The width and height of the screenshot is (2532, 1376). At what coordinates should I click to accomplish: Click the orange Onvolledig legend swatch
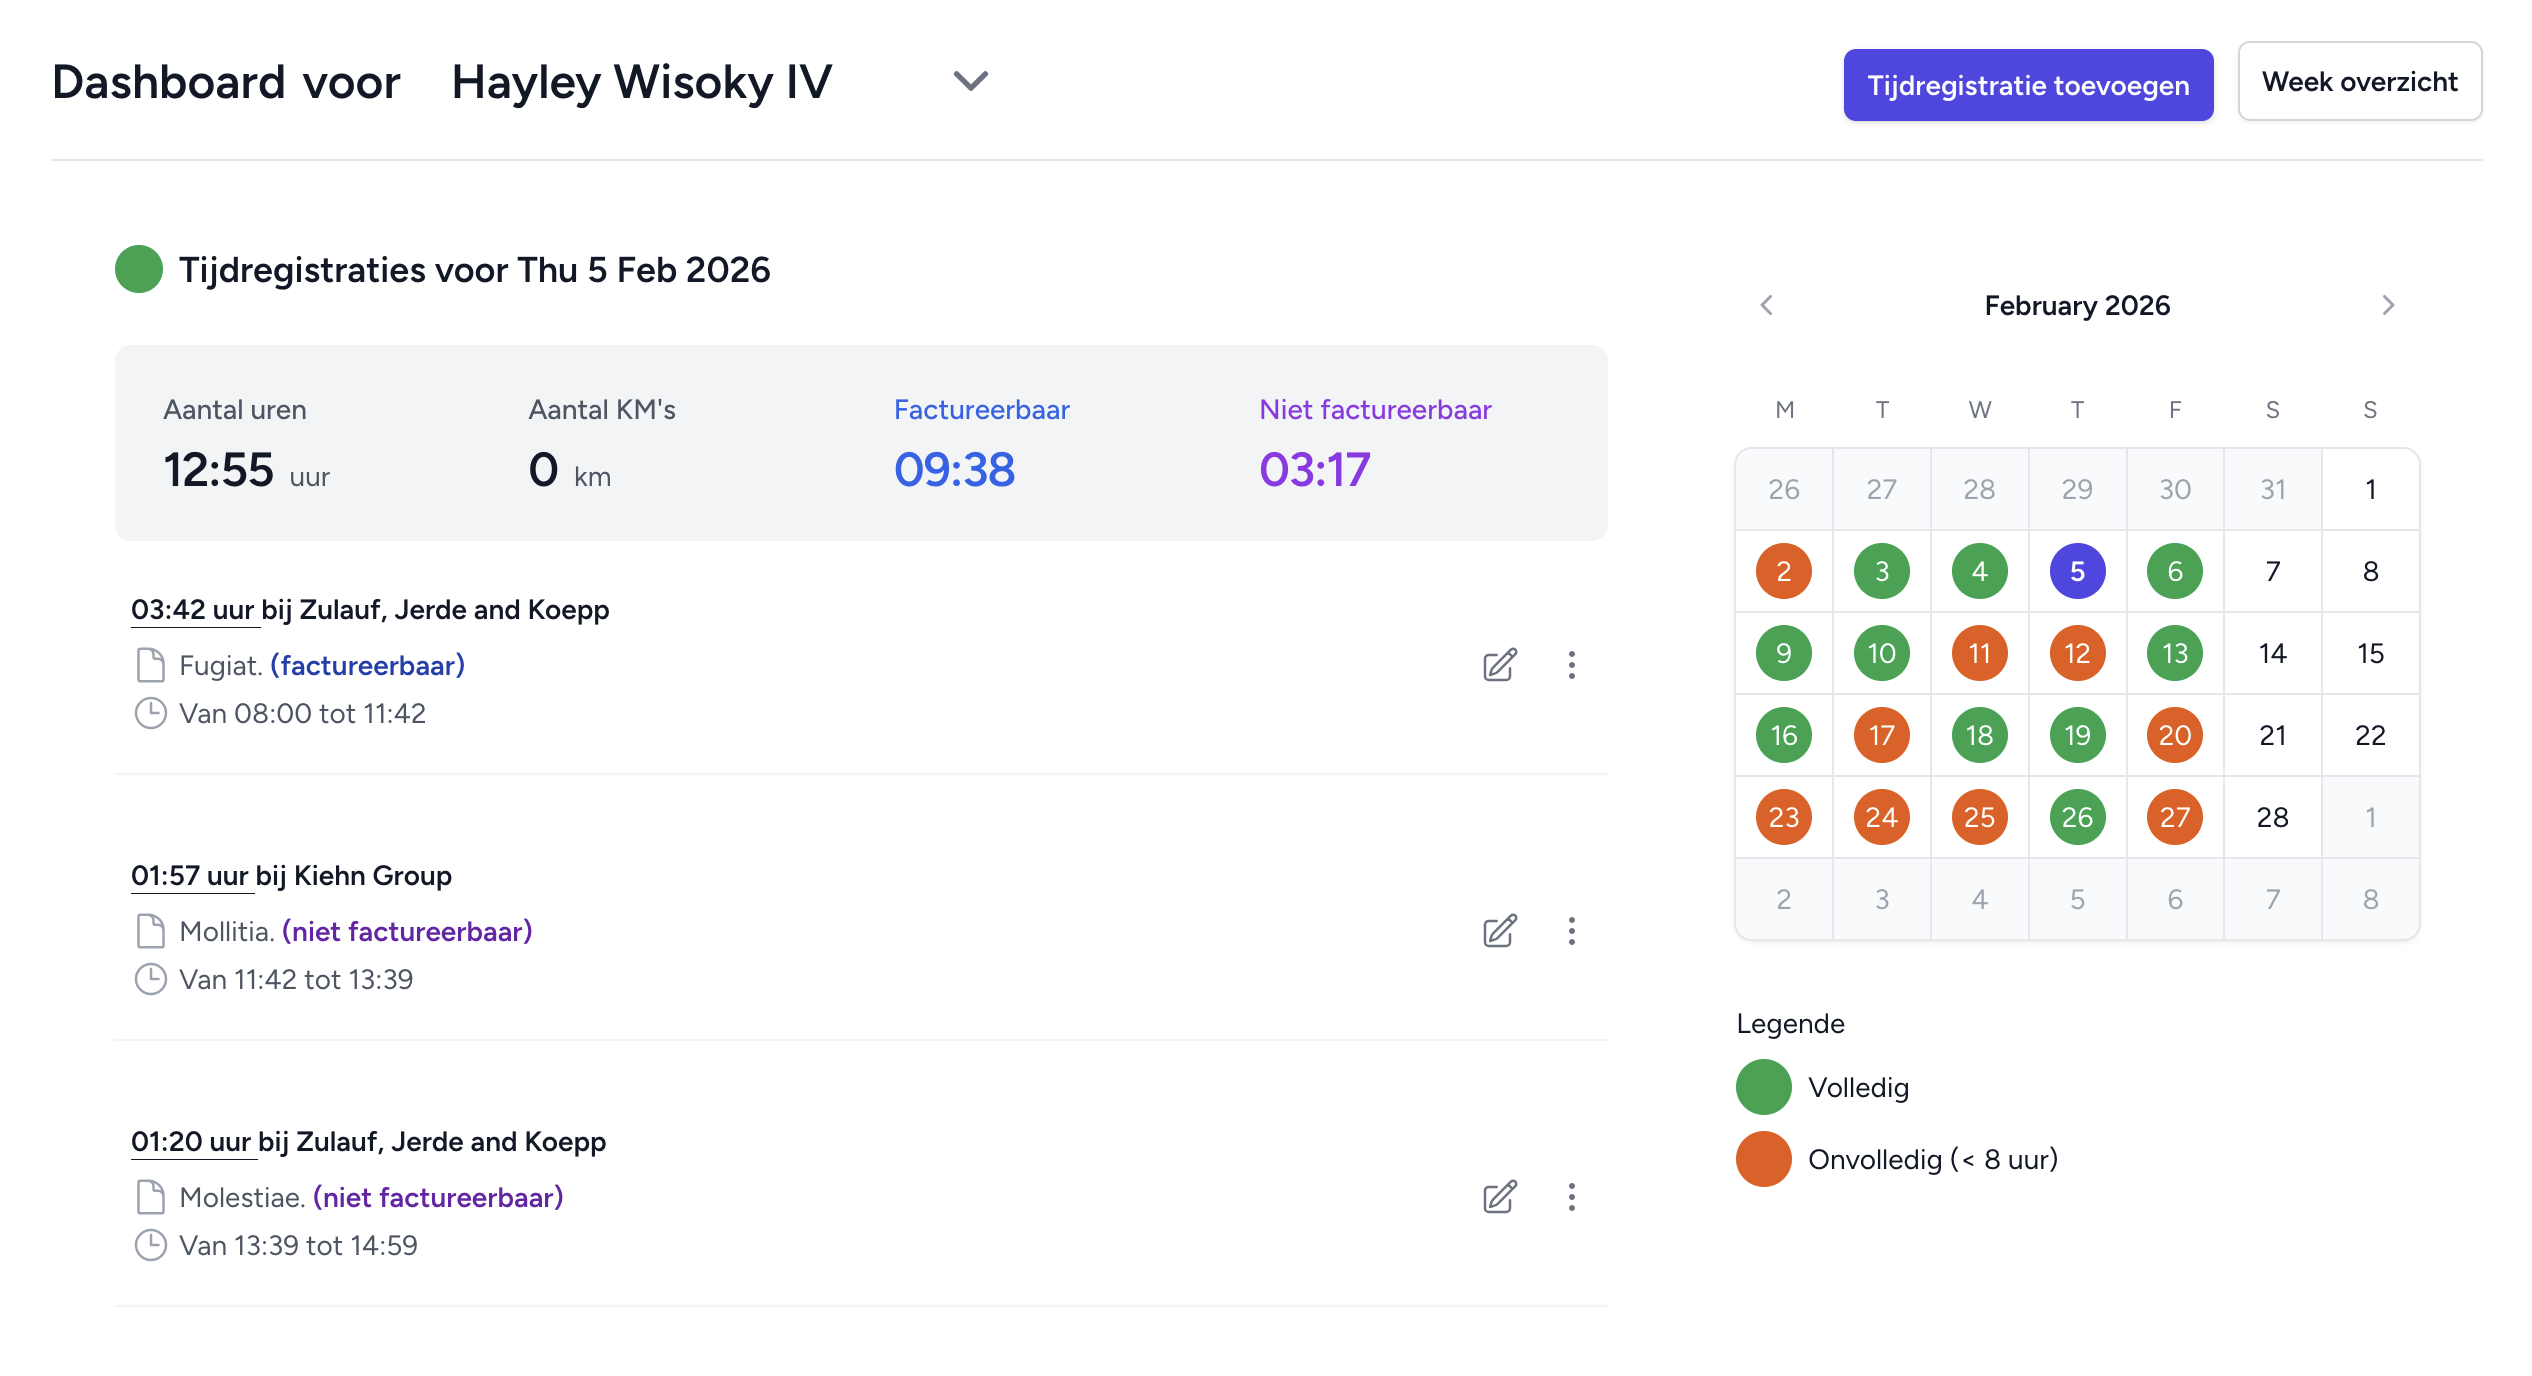click(x=1764, y=1159)
